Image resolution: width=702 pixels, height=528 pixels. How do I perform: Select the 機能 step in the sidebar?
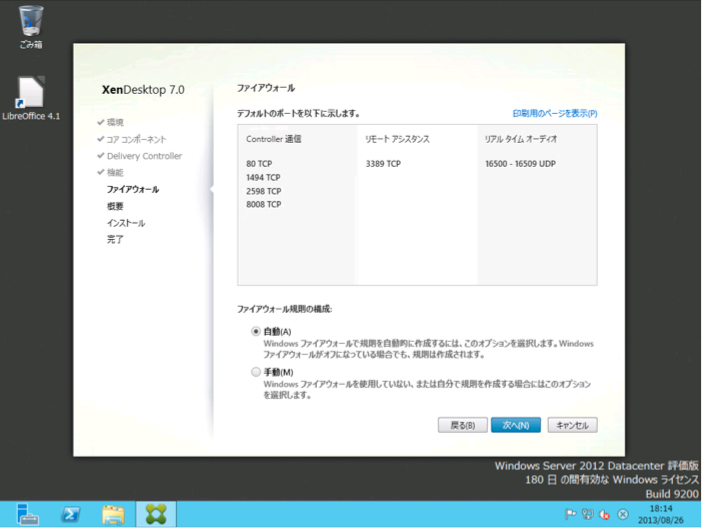[115, 172]
